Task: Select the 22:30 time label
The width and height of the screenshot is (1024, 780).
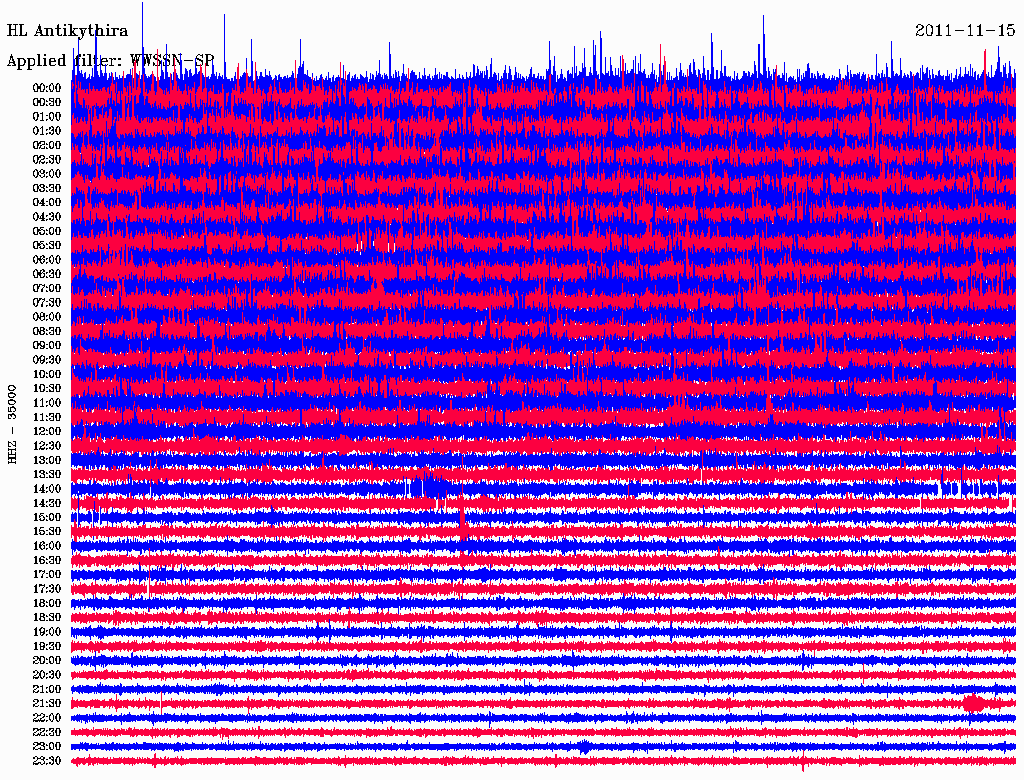Action: click(47, 732)
